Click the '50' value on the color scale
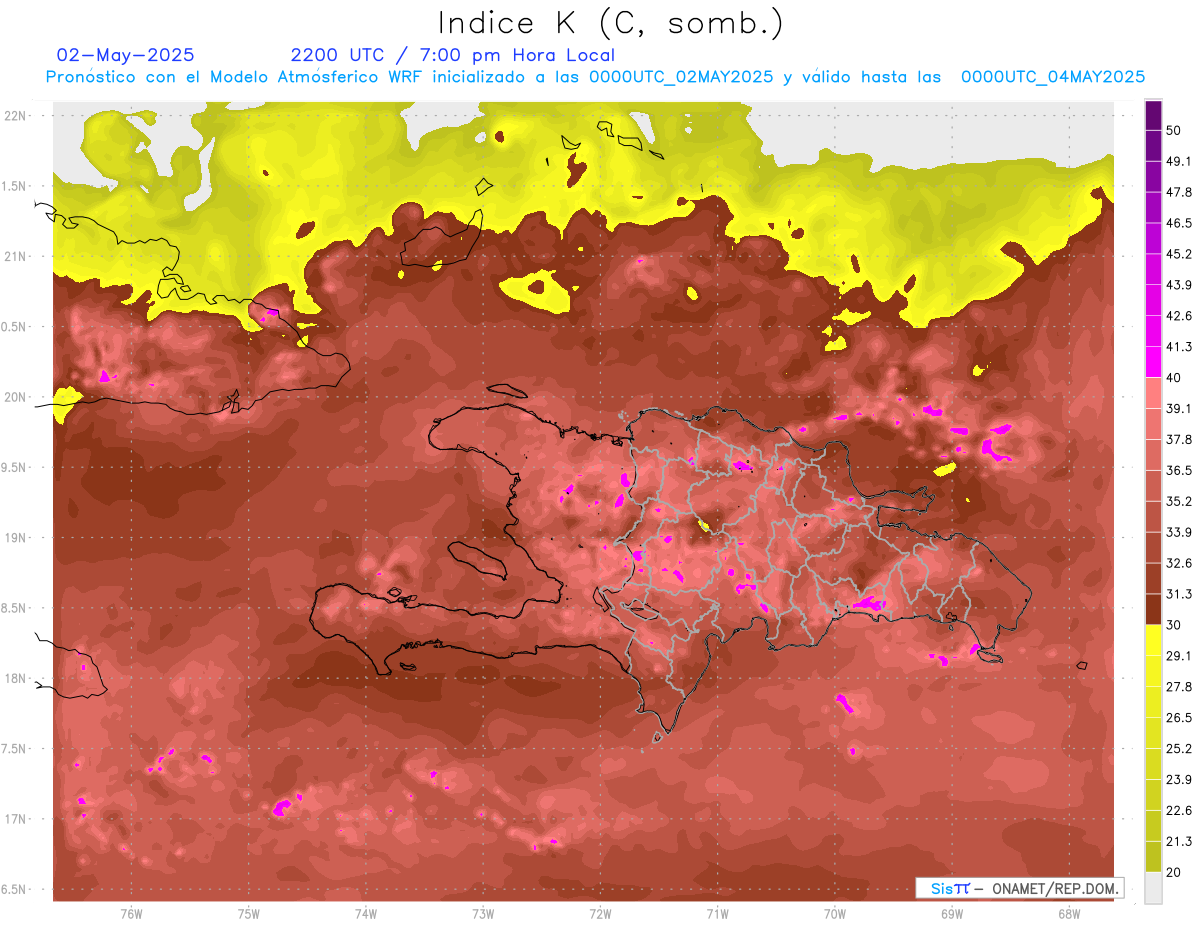1200x927 pixels. 1175,131
